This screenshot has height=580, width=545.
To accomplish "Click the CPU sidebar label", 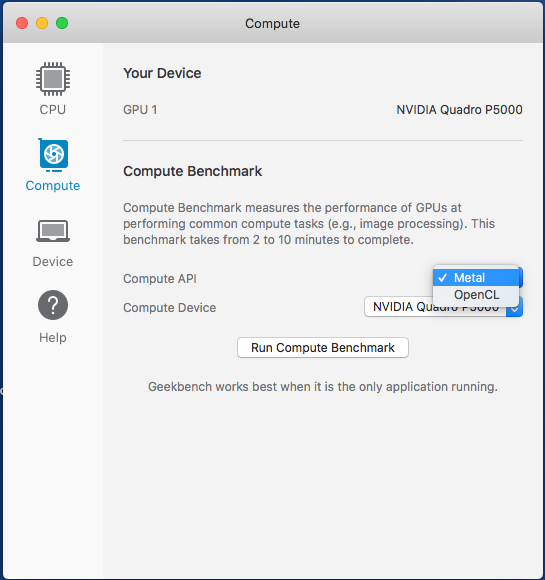I will [x=53, y=109].
